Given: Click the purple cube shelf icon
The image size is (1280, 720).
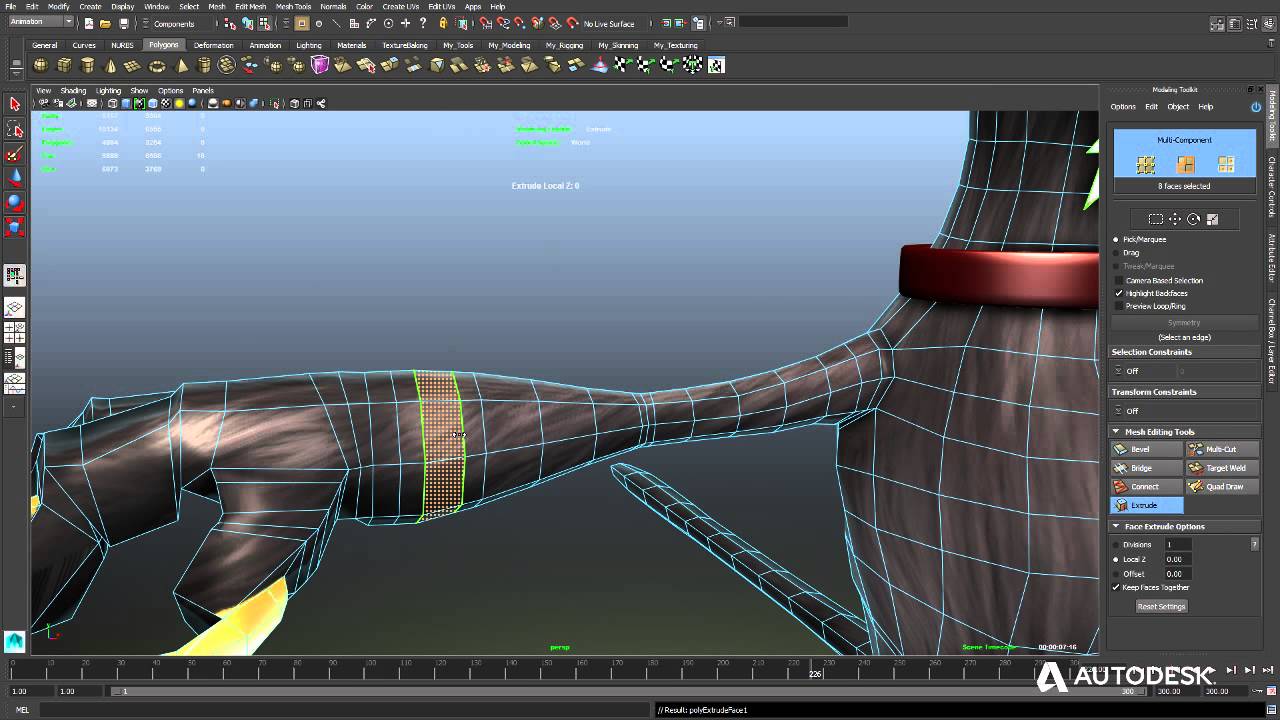Looking at the screenshot, I should pyautogui.click(x=320, y=65).
